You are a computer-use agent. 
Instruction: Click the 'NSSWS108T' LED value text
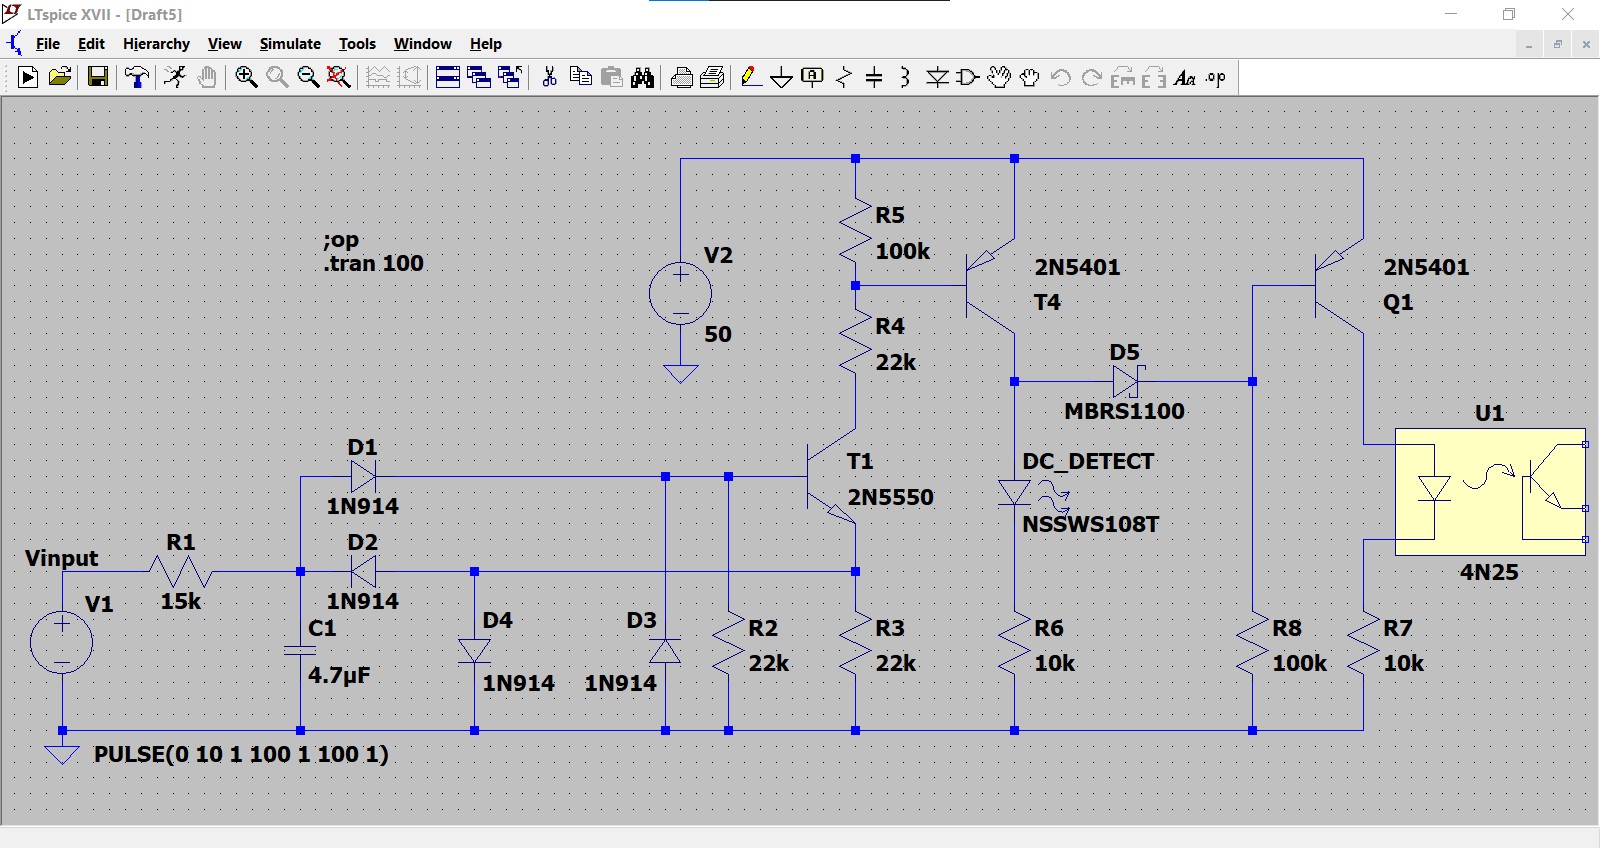(1090, 524)
